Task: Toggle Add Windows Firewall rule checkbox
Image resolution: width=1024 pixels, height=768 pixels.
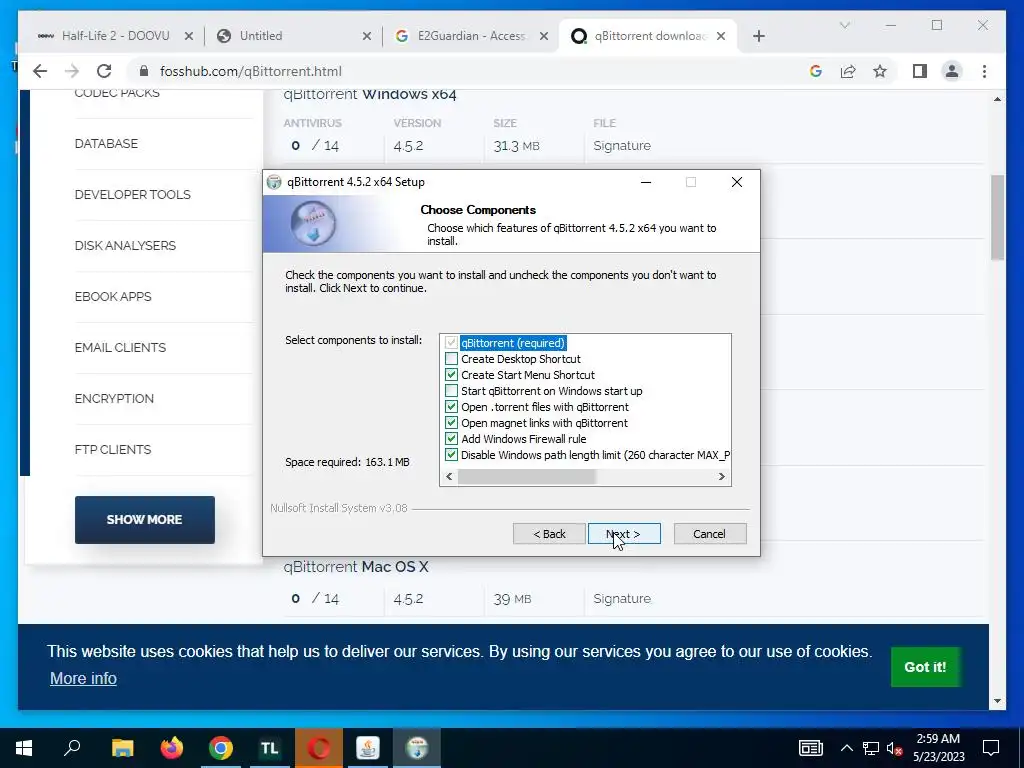Action: tap(451, 439)
